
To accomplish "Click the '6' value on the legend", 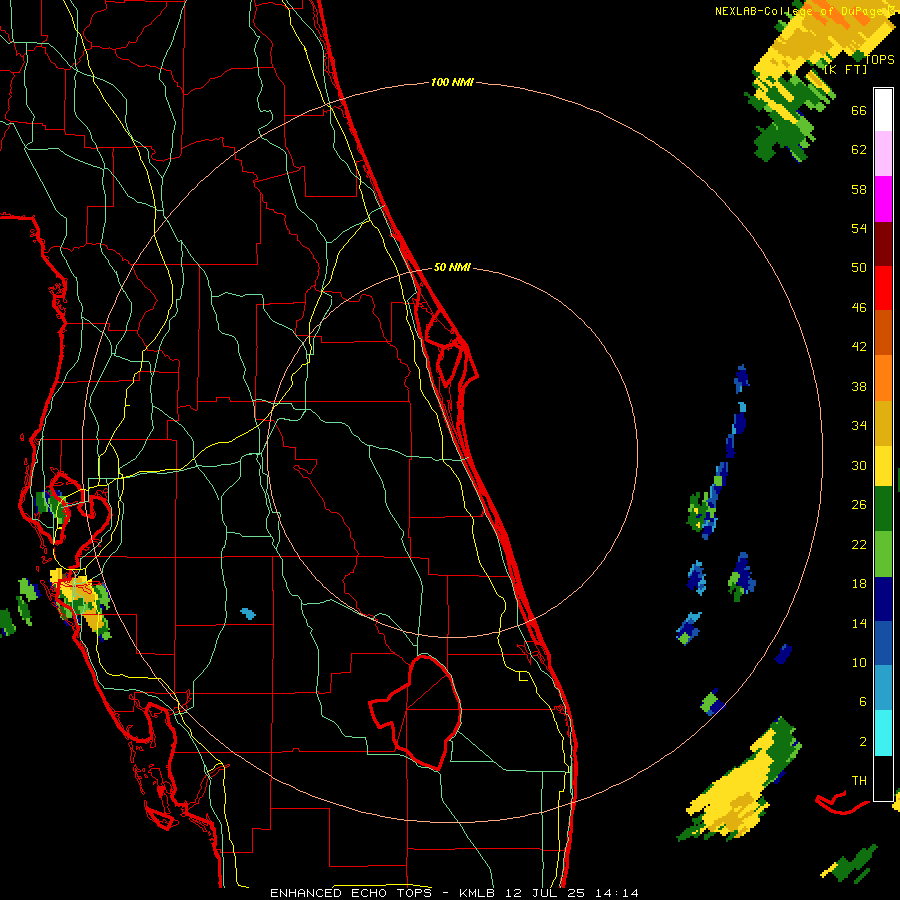I will click(x=863, y=702).
